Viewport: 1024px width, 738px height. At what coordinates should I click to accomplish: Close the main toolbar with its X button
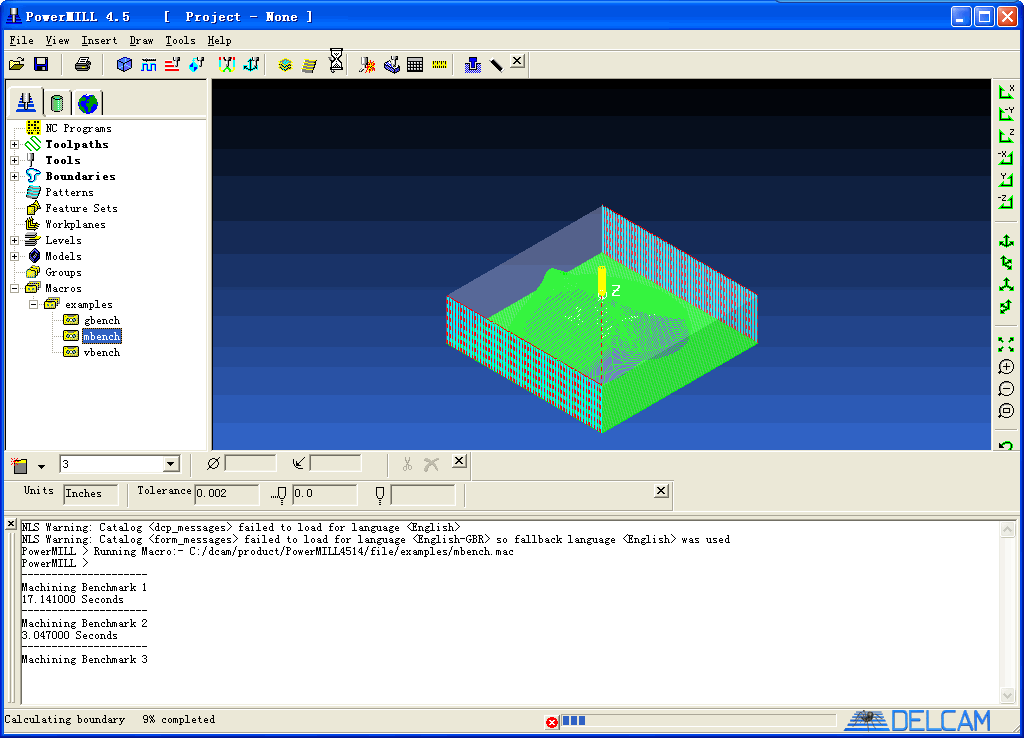517,61
